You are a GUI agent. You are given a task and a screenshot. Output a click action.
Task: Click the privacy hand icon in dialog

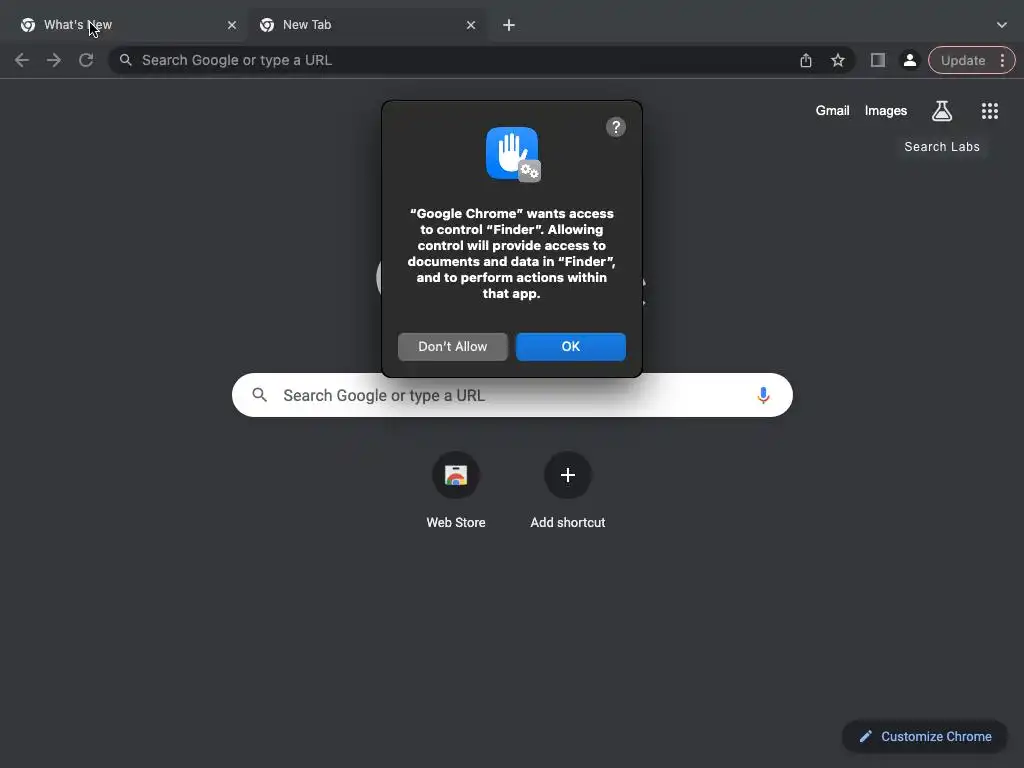pyautogui.click(x=513, y=154)
